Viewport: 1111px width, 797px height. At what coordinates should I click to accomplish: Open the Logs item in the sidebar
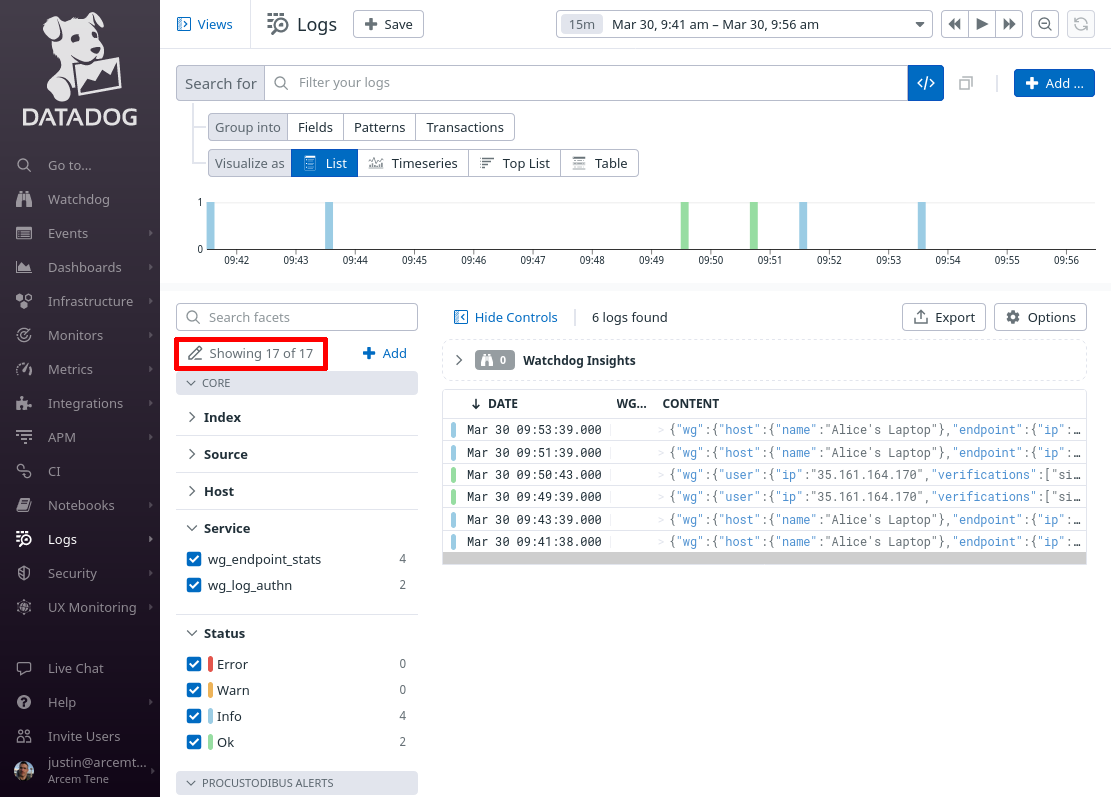80,539
